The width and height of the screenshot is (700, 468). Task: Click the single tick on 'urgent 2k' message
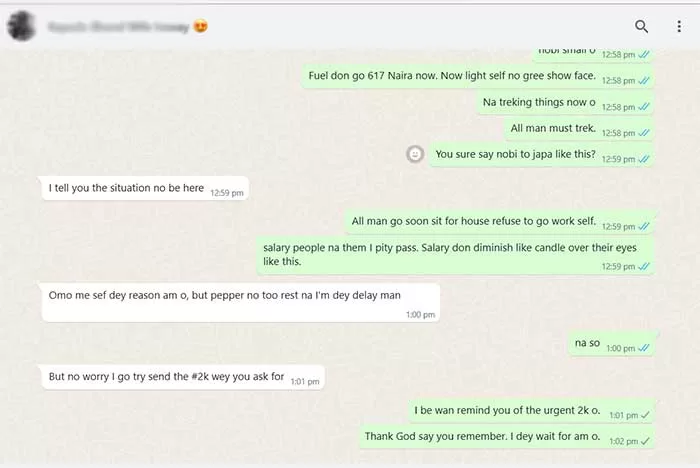click(x=645, y=415)
